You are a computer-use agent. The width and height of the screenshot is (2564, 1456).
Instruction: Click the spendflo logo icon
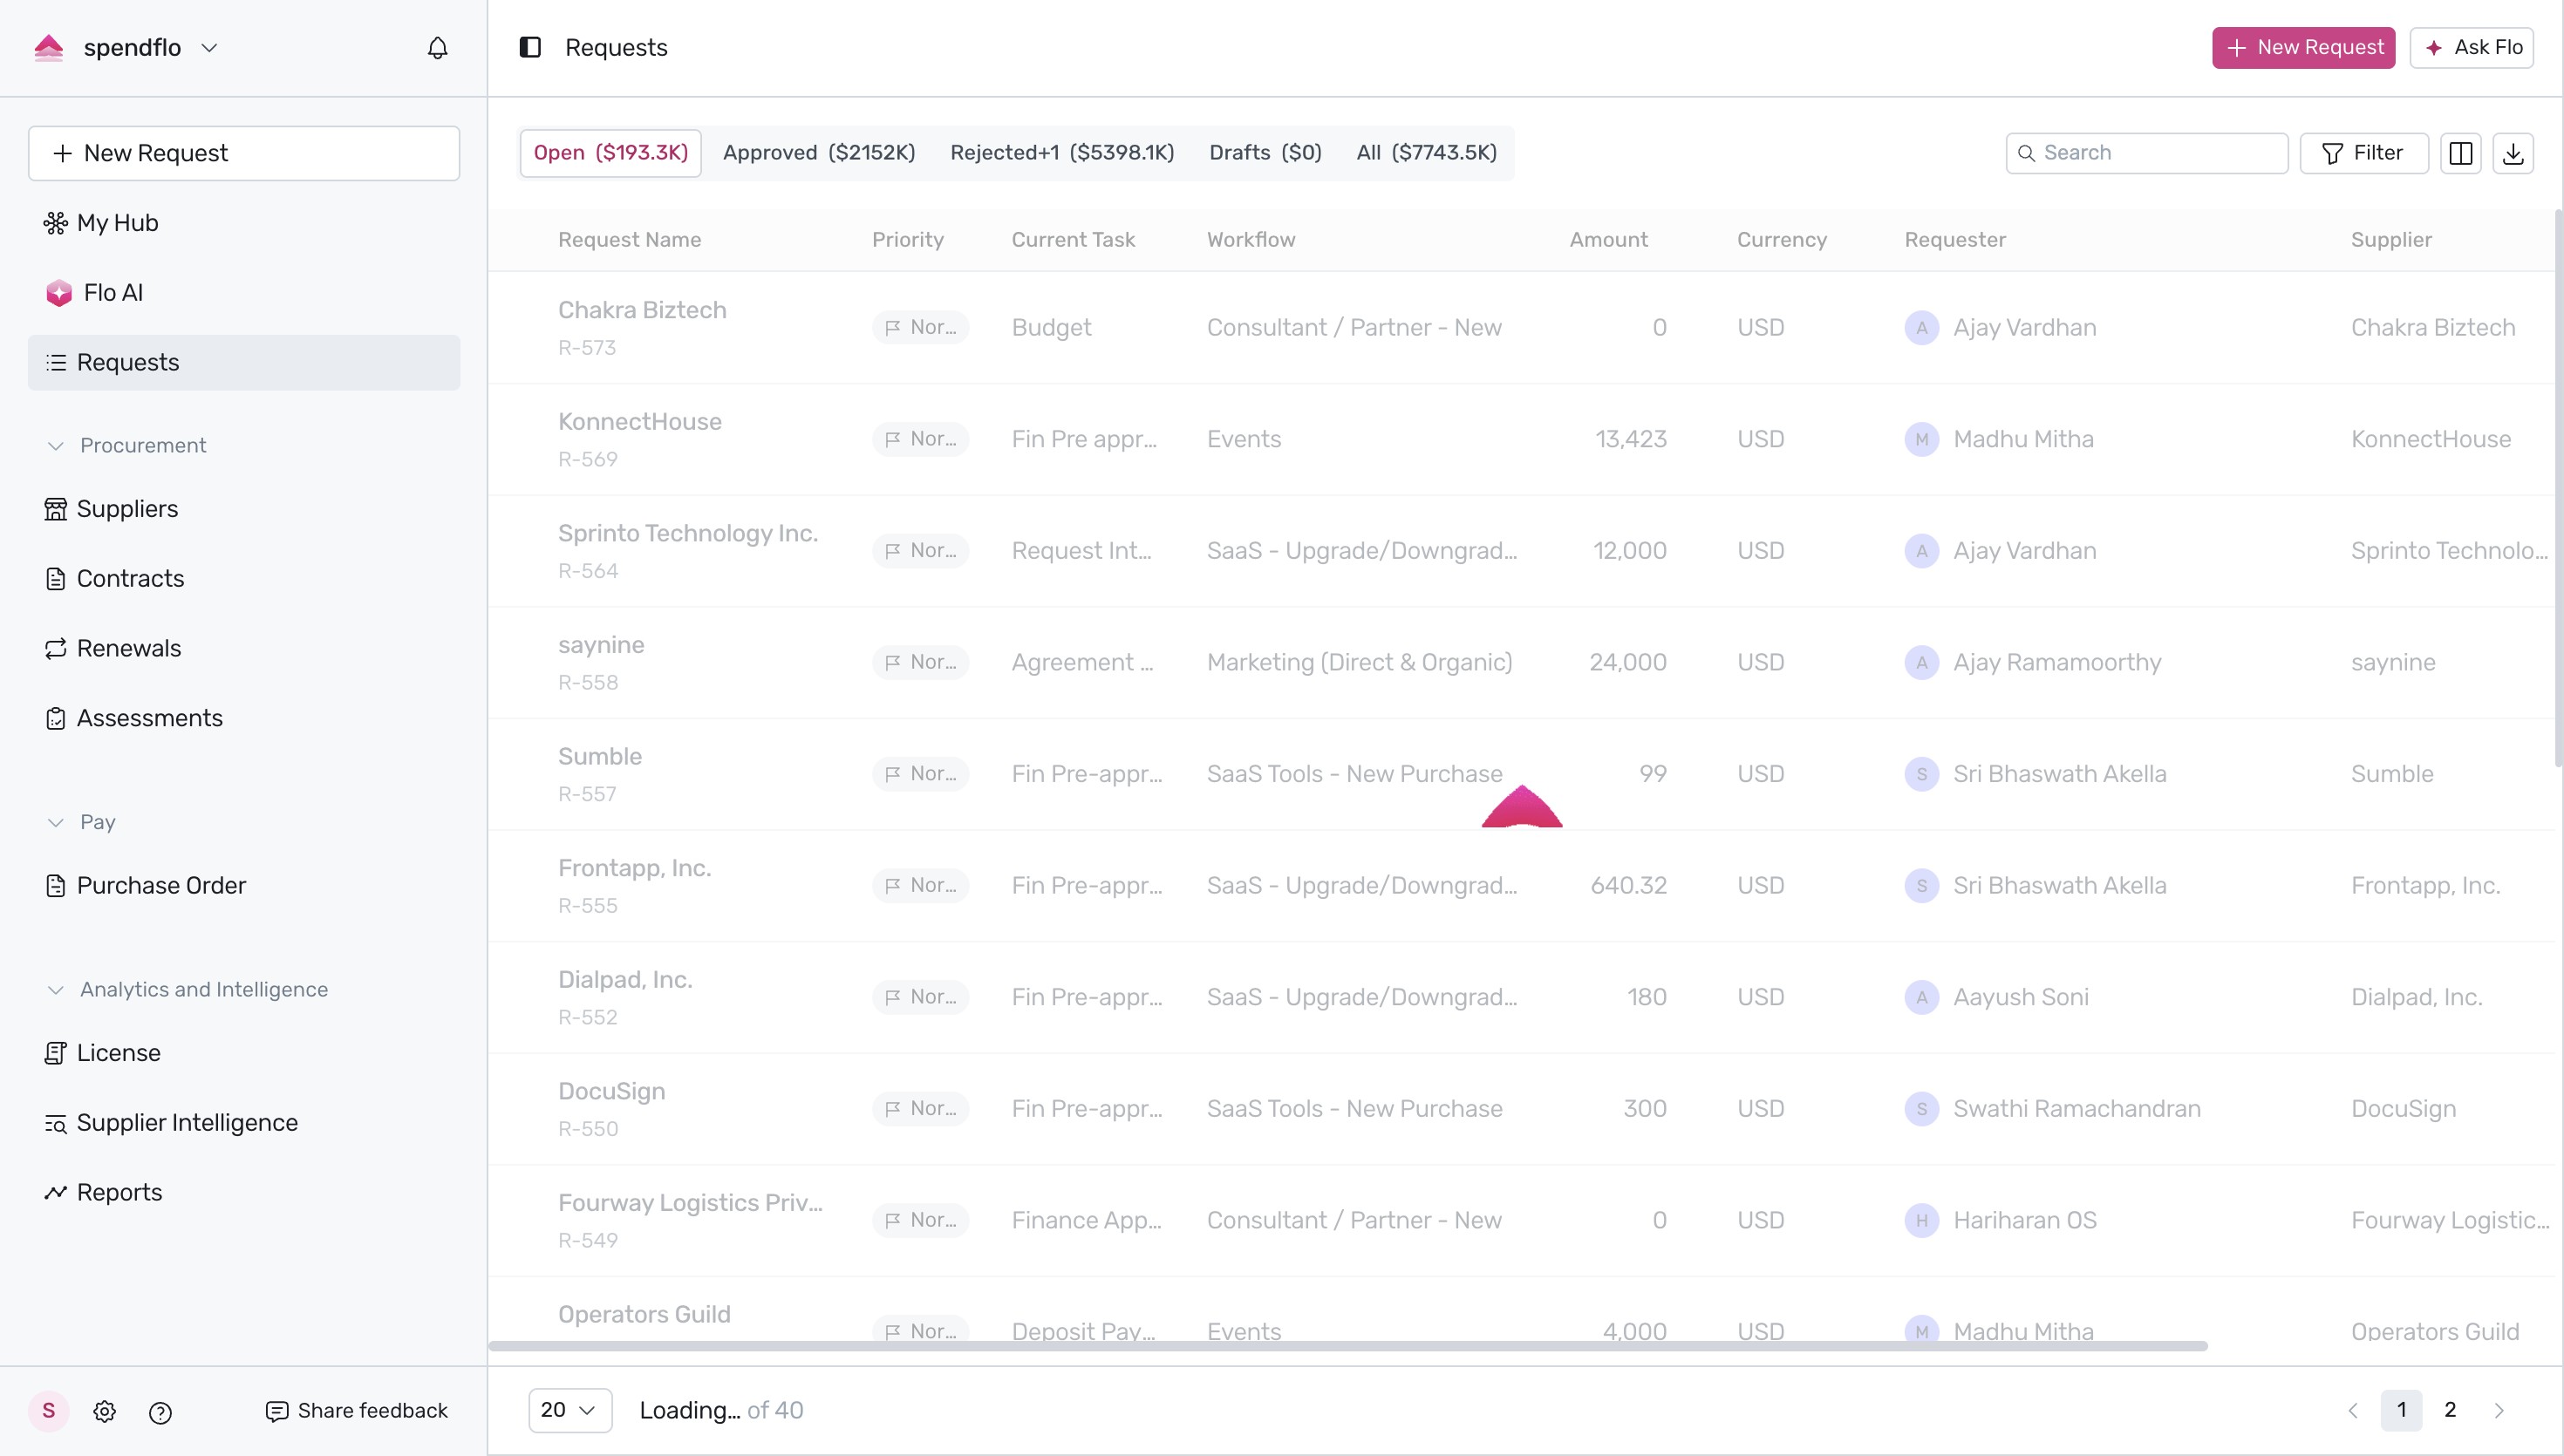pyautogui.click(x=49, y=47)
